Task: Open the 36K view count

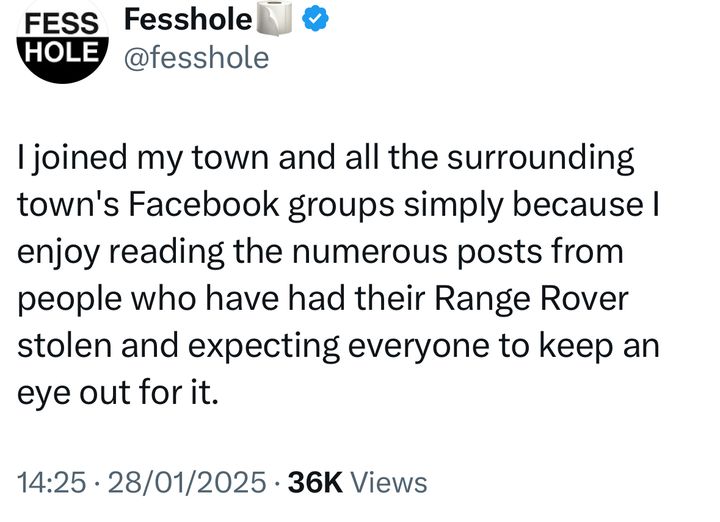Action: click(315, 482)
